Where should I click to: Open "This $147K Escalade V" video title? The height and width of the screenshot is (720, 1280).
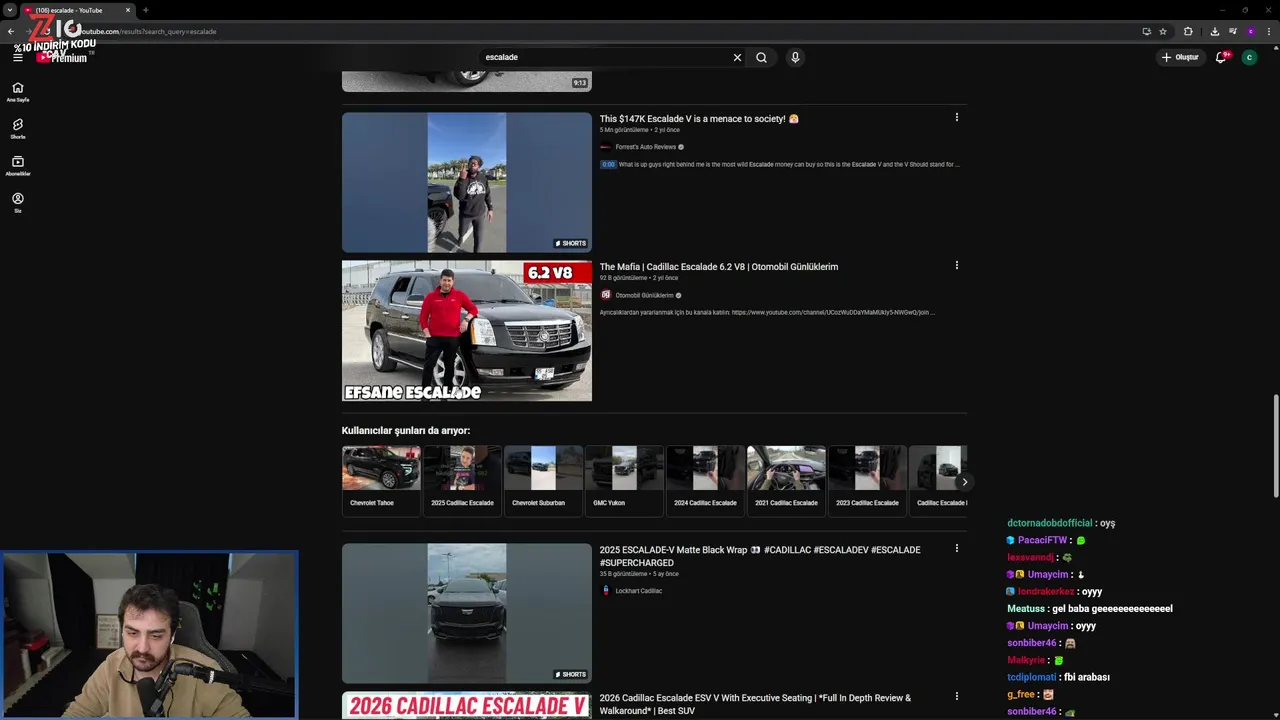pos(699,119)
